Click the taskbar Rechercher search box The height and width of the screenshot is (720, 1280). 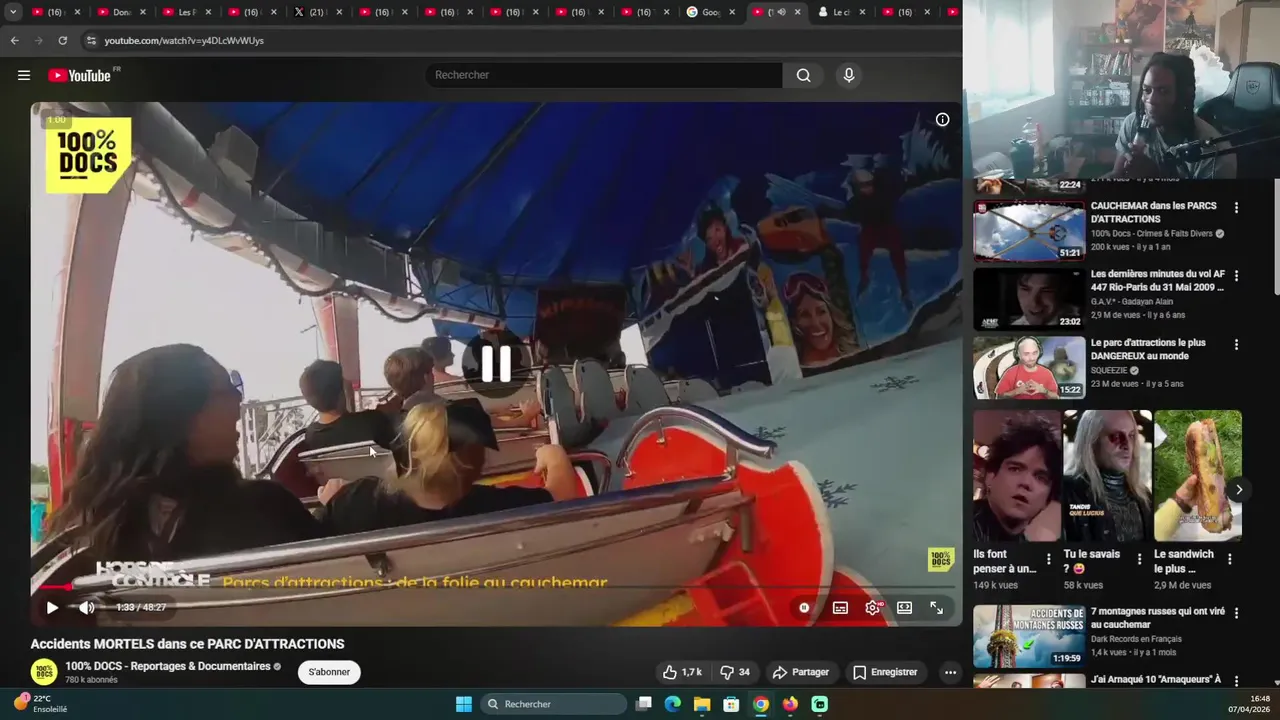[553, 704]
